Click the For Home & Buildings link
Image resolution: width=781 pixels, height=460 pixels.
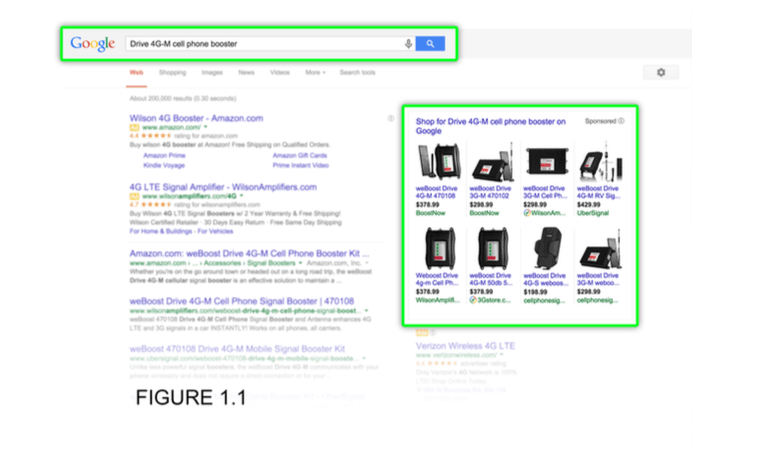pos(161,231)
